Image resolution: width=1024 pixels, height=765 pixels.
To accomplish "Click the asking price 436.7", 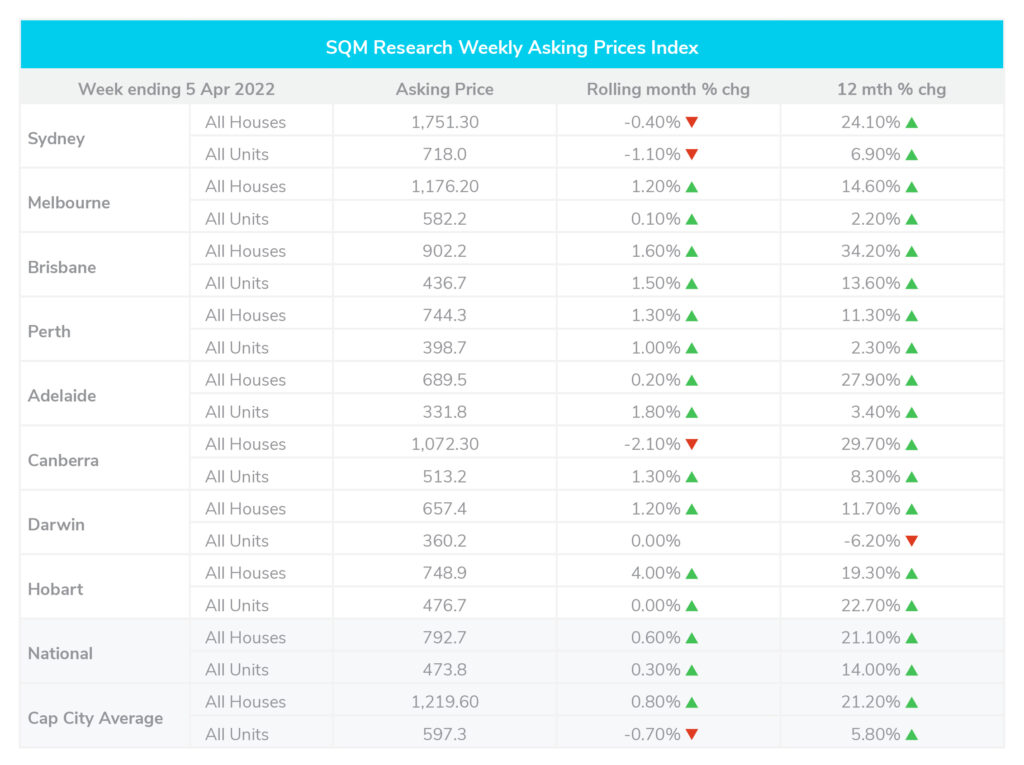I will (x=445, y=283).
